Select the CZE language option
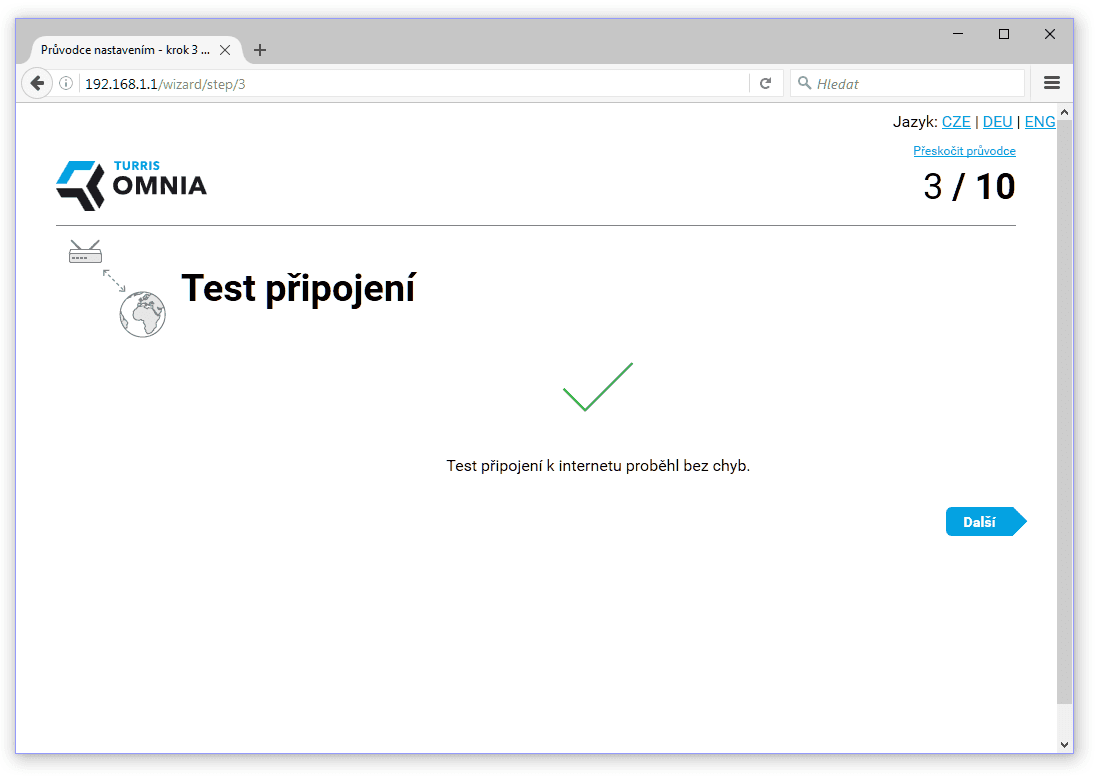Image resolution: width=1100 pixels, height=780 pixels. coord(955,121)
